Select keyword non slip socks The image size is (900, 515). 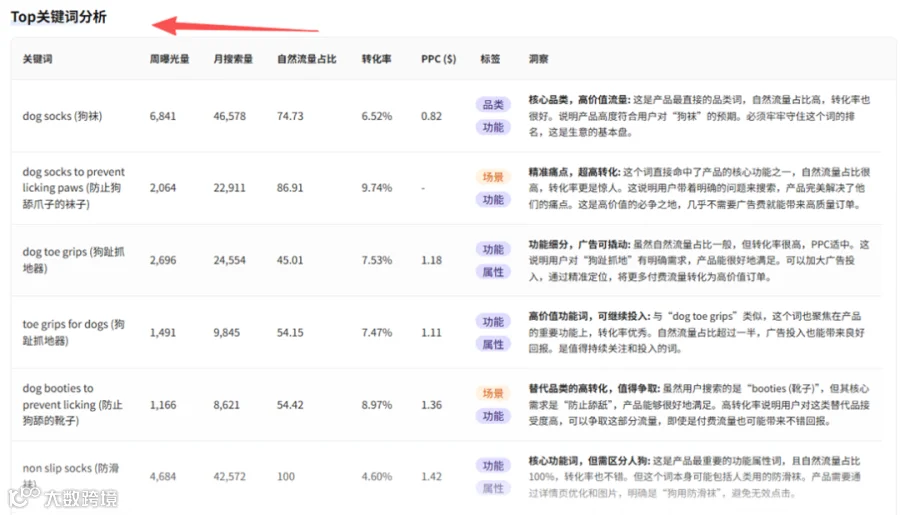71,475
